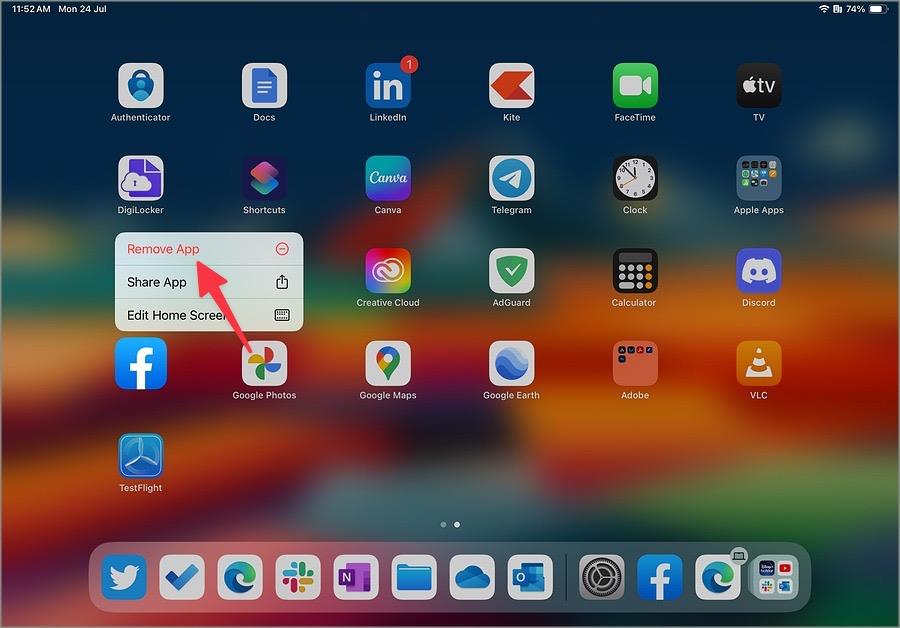Launch Outlook from the dock
The image size is (900, 628).
coord(530,577)
